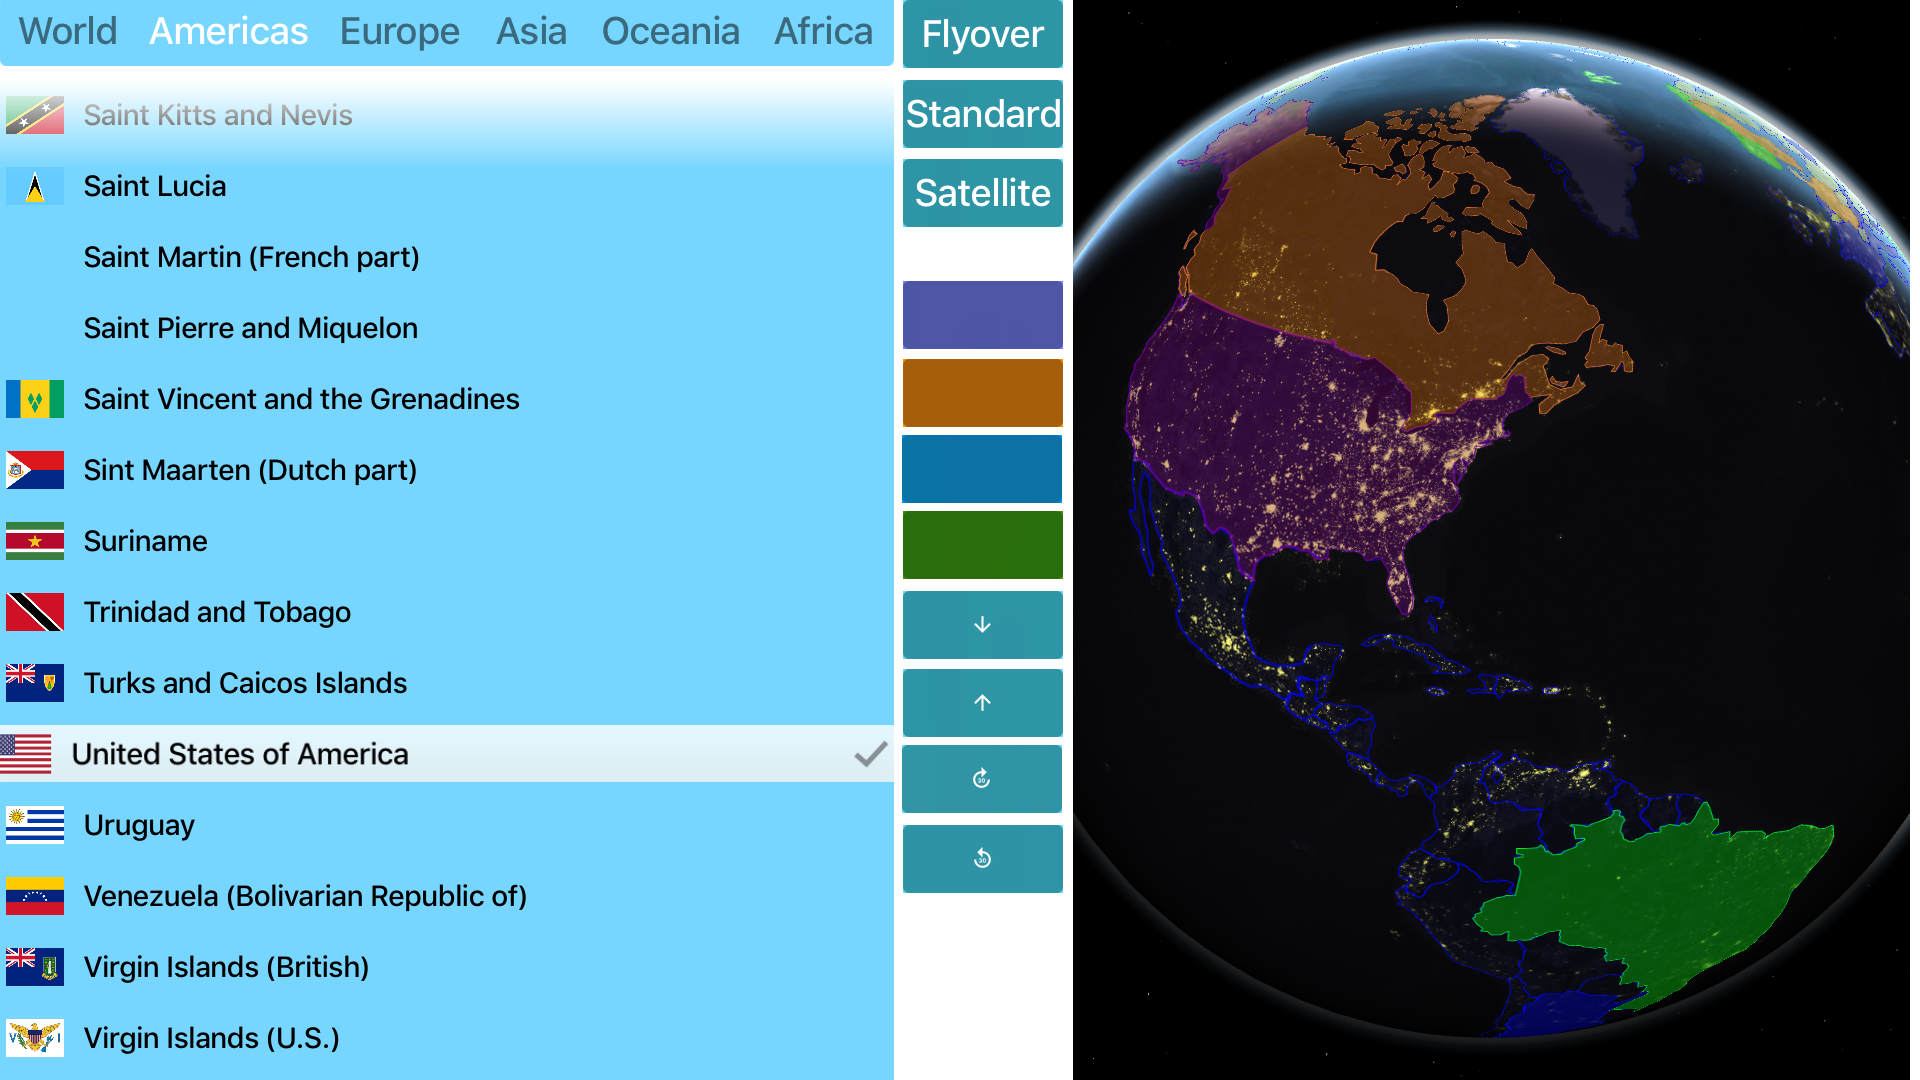Click the United States flag icon

click(25, 754)
